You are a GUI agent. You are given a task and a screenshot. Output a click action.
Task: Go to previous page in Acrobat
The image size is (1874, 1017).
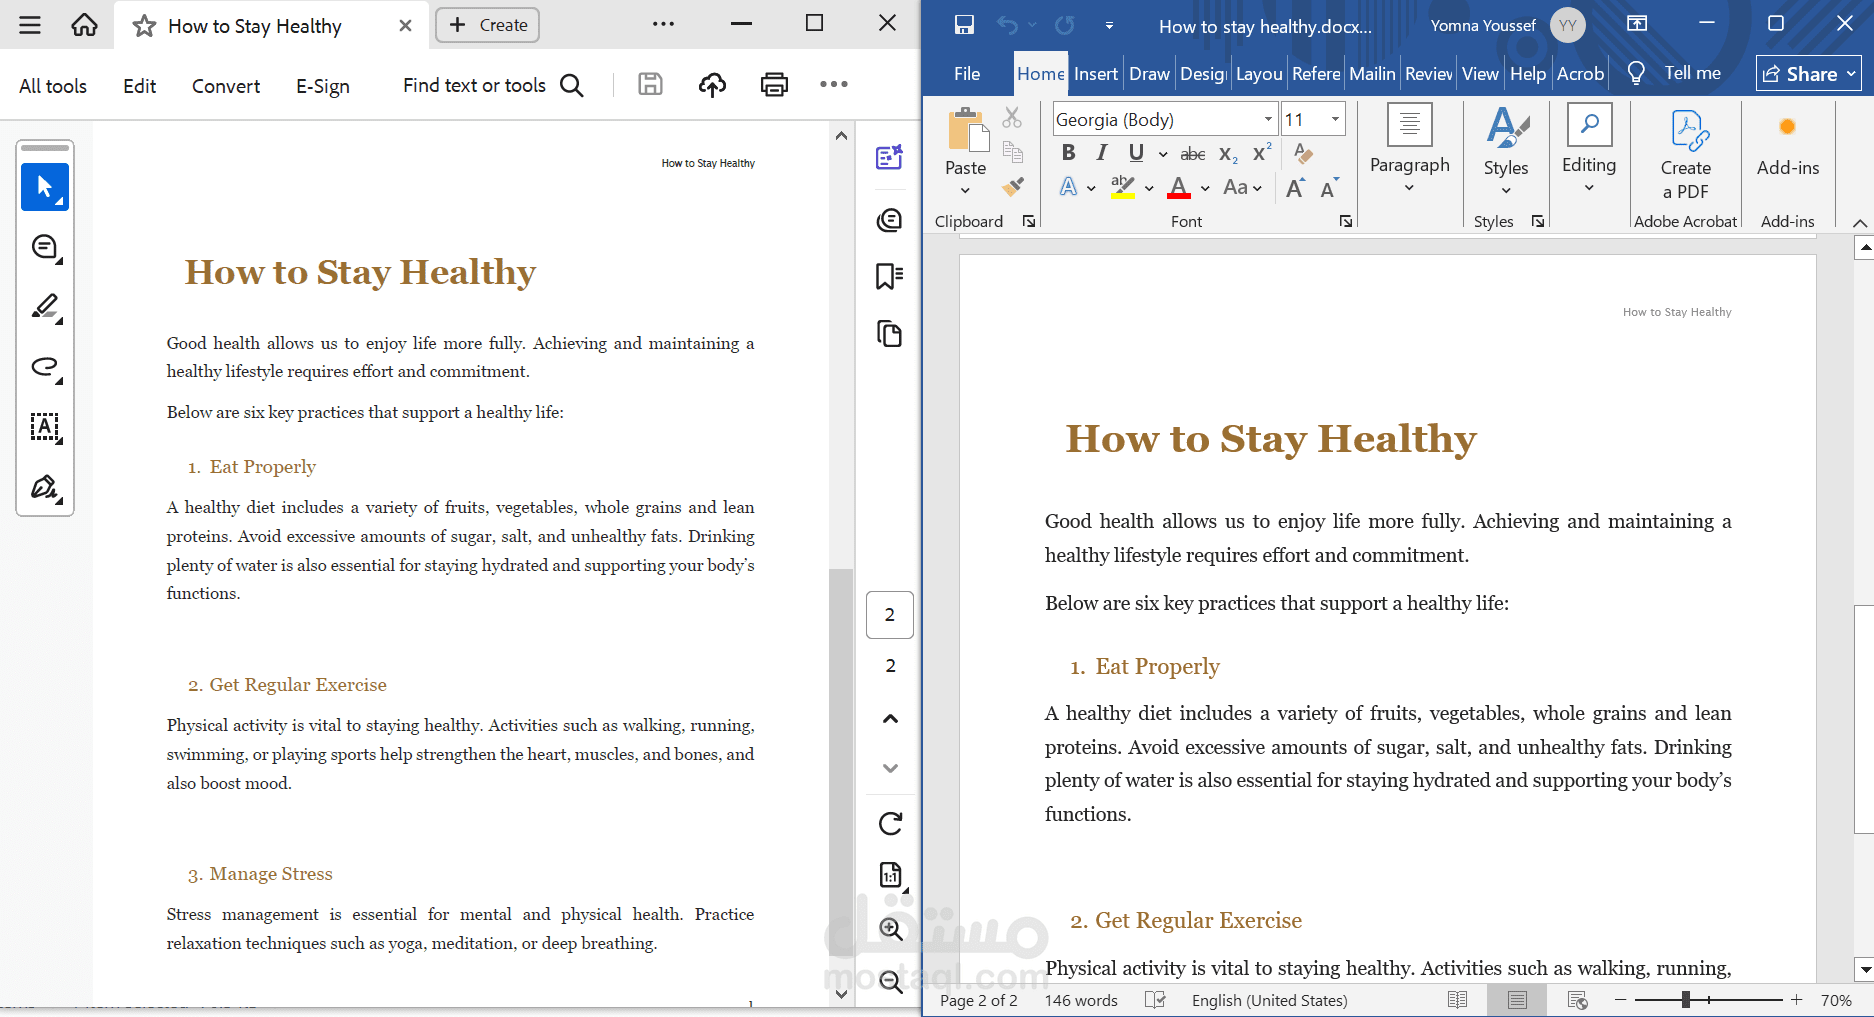890,718
